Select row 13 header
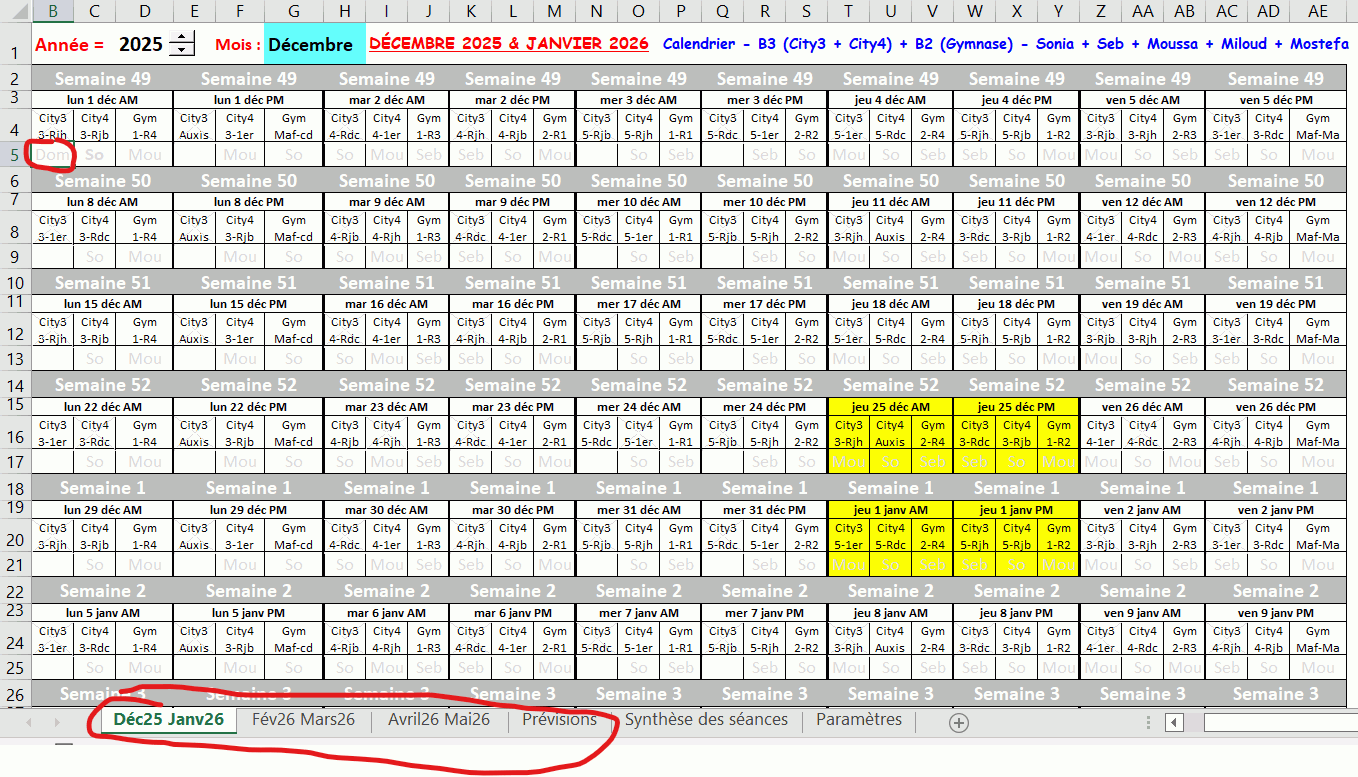Viewport: 1358px width, 777px height. pyautogui.click(x=15, y=359)
